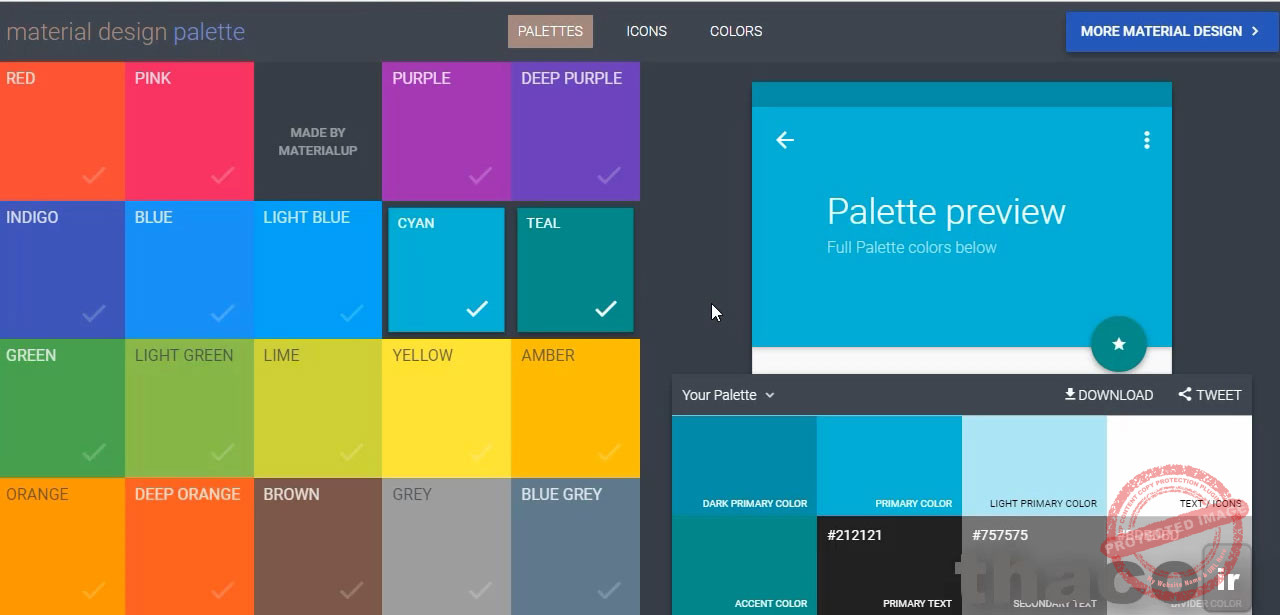Click the back arrow in Palette preview

(x=785, y=140)
